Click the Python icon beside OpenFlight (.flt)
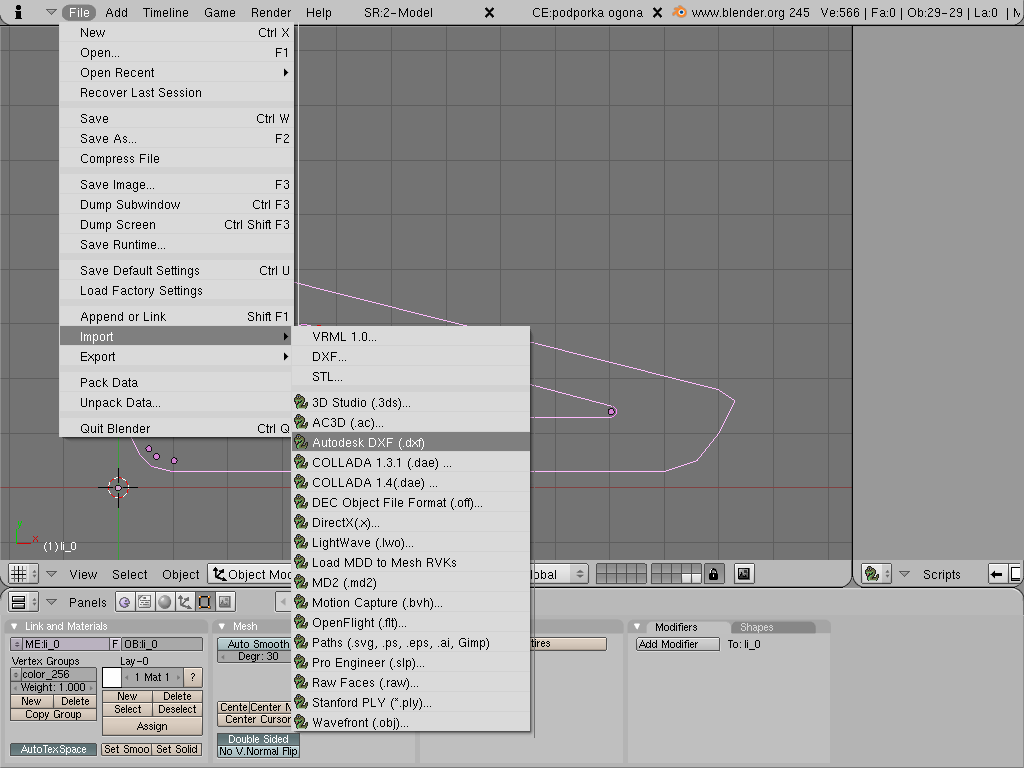The image size is (1024, 768). click(x=301, y=622)
